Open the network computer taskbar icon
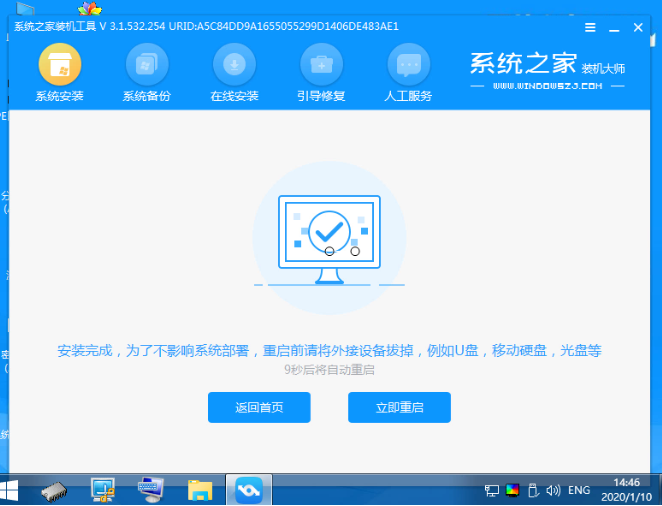The image size is (662, 506). (x=103, y=490)
